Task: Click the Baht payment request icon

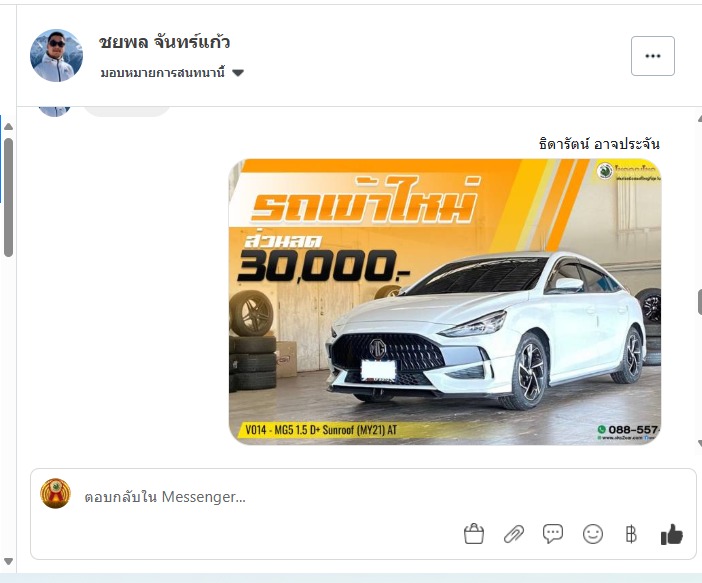Action: click(631, 534)
